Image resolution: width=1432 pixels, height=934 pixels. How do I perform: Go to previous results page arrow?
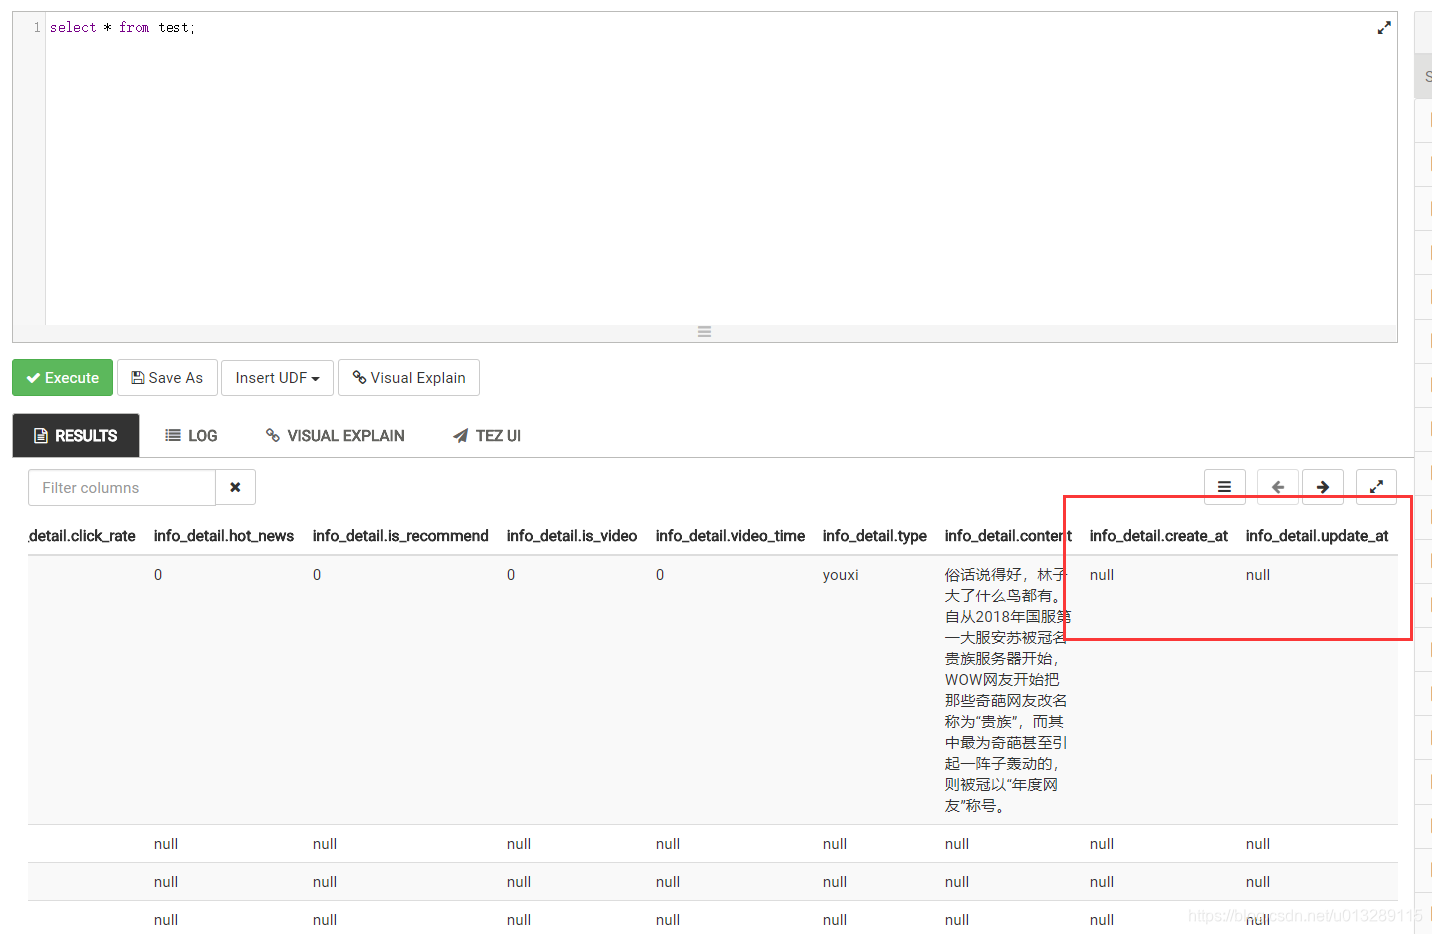1278,487
